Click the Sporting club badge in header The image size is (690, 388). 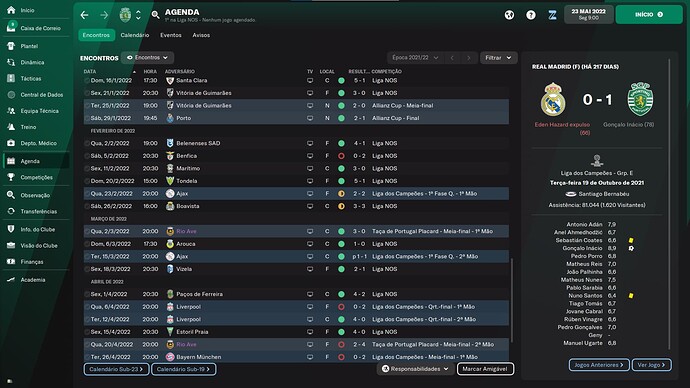pos(125,15)
